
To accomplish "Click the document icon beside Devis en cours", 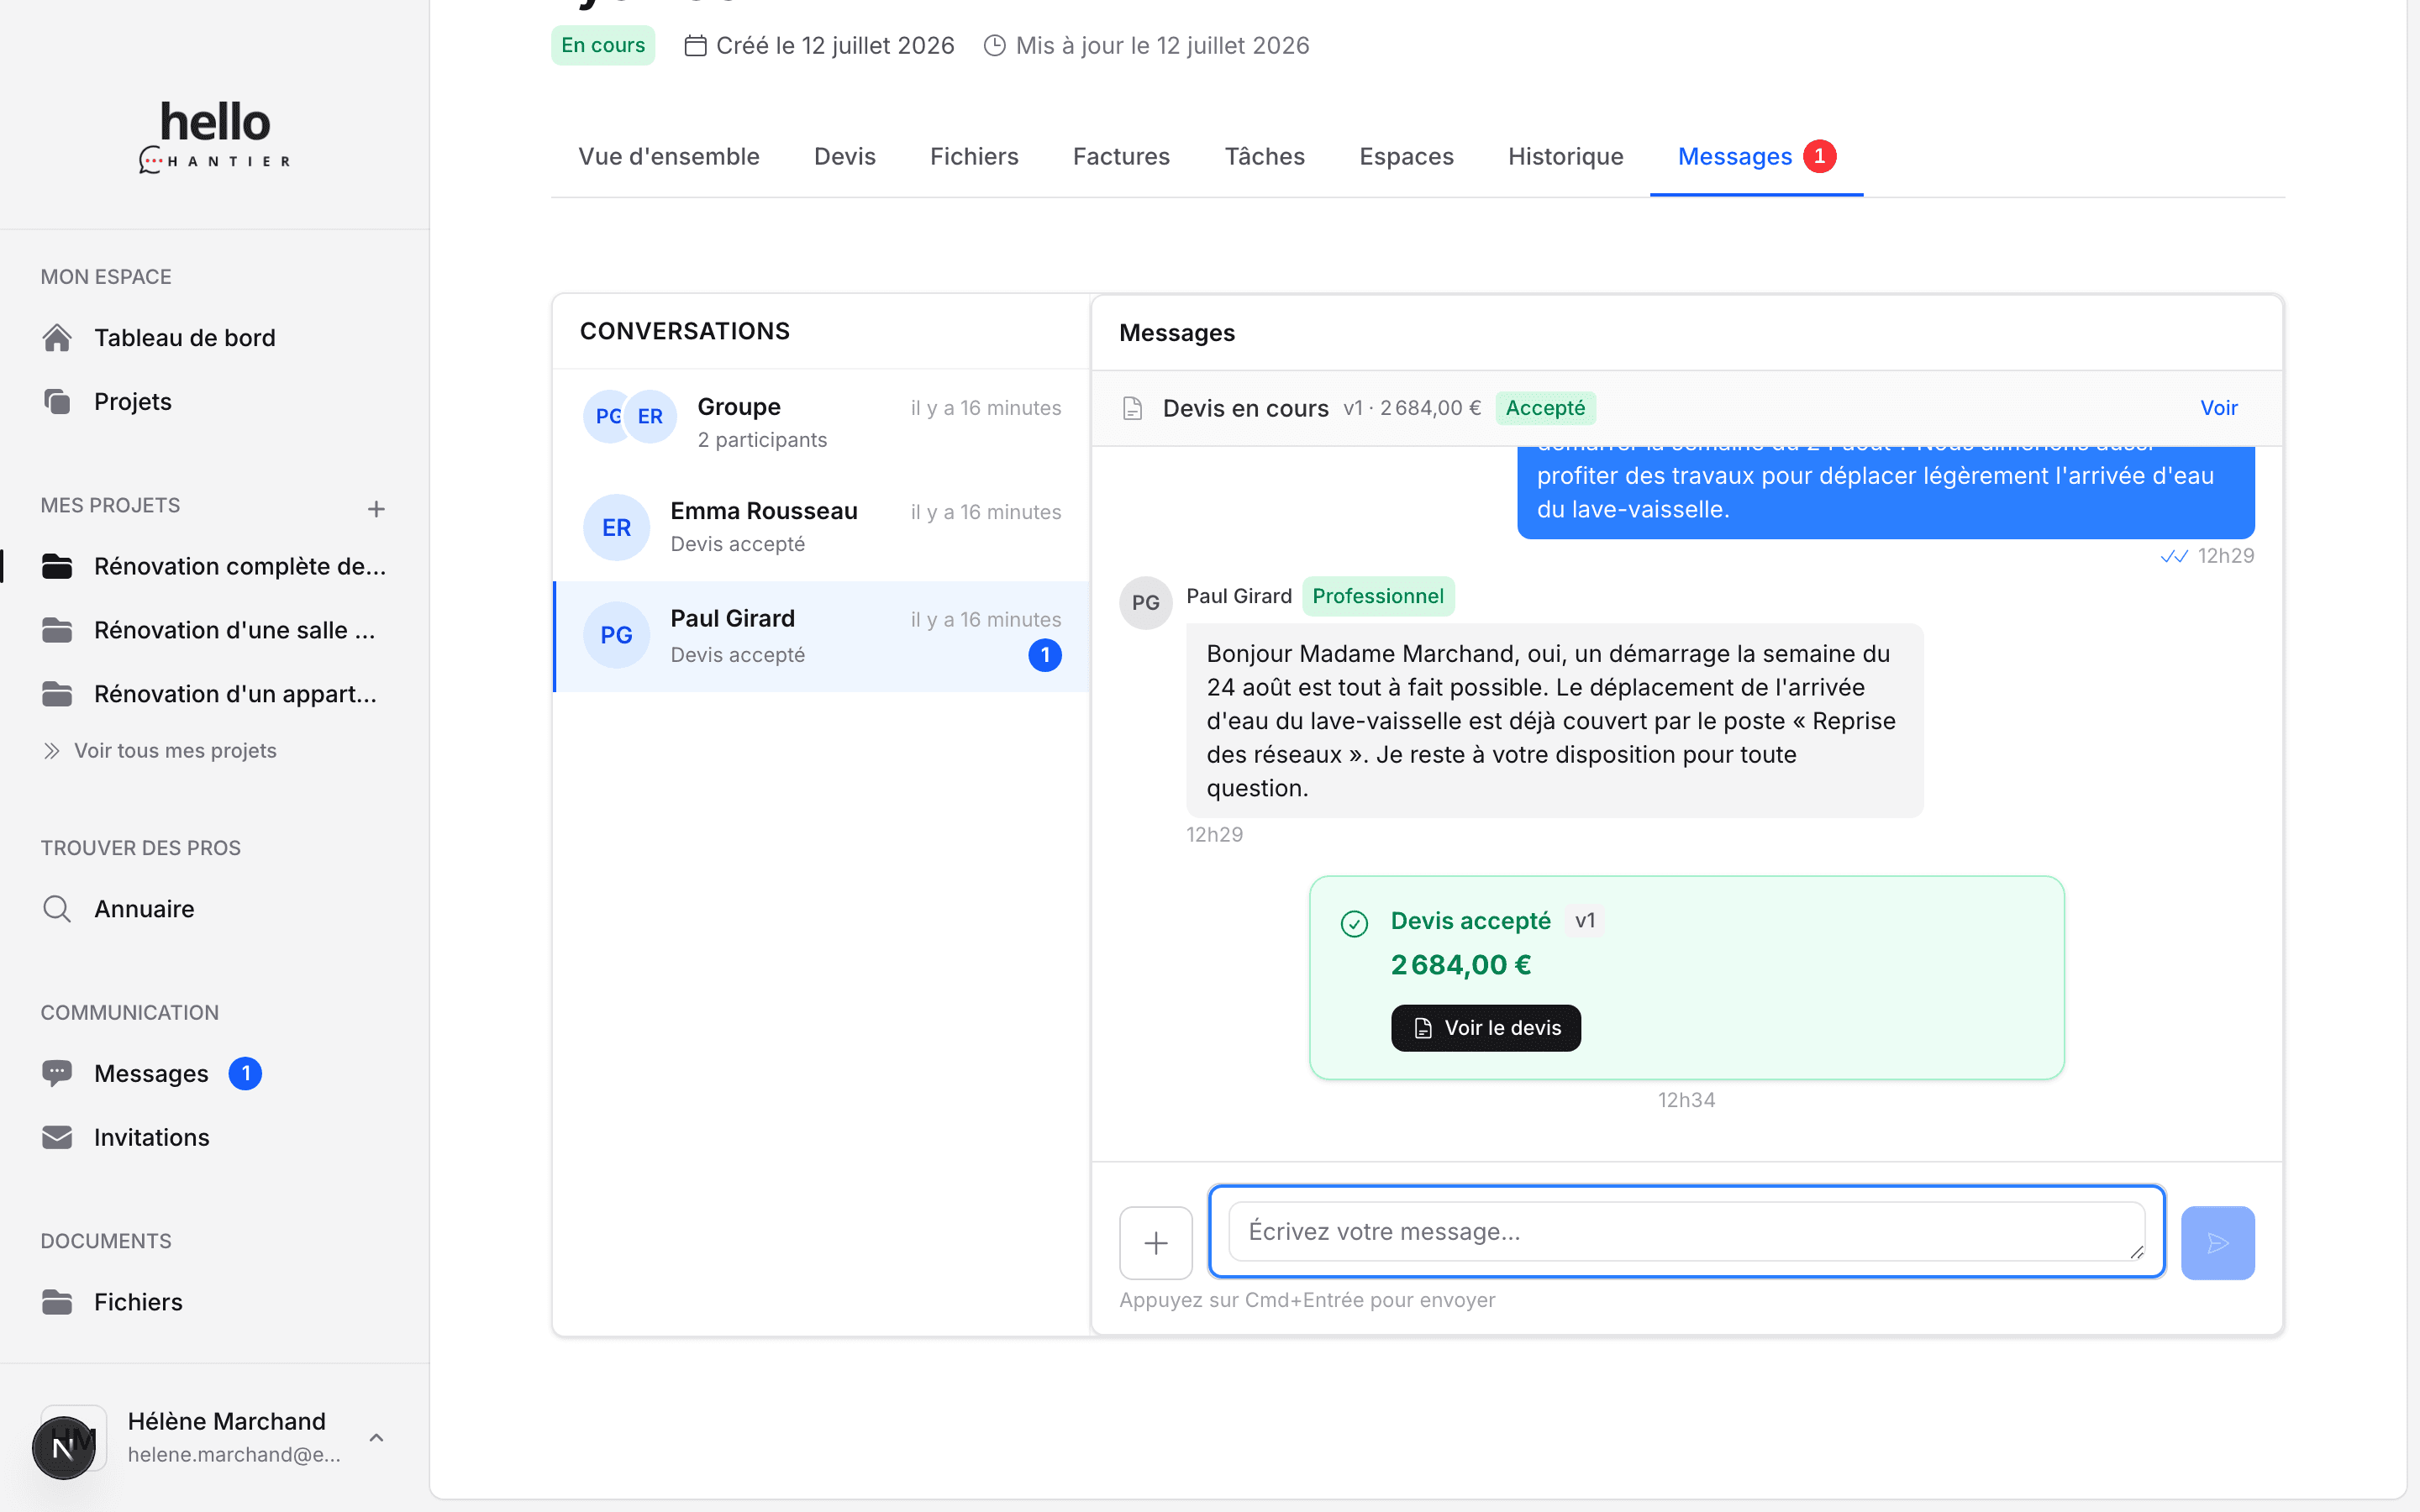I will 1132,408.
